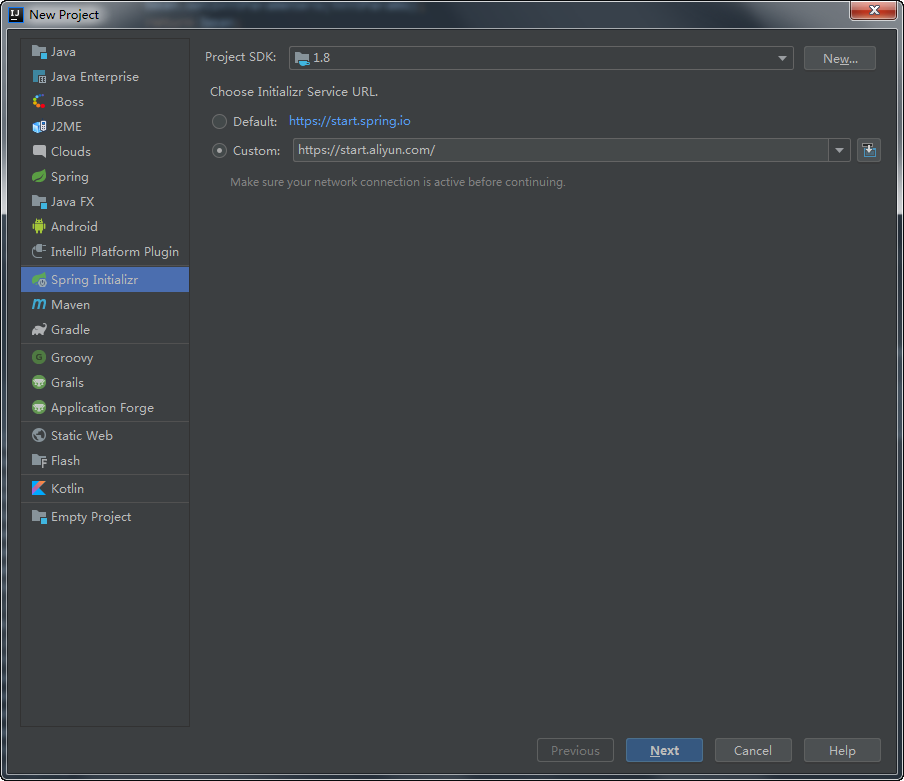Viewport: 904px width, 781px height.
Task: Click the download icon beside the custom URL
Action: [868, 150]
